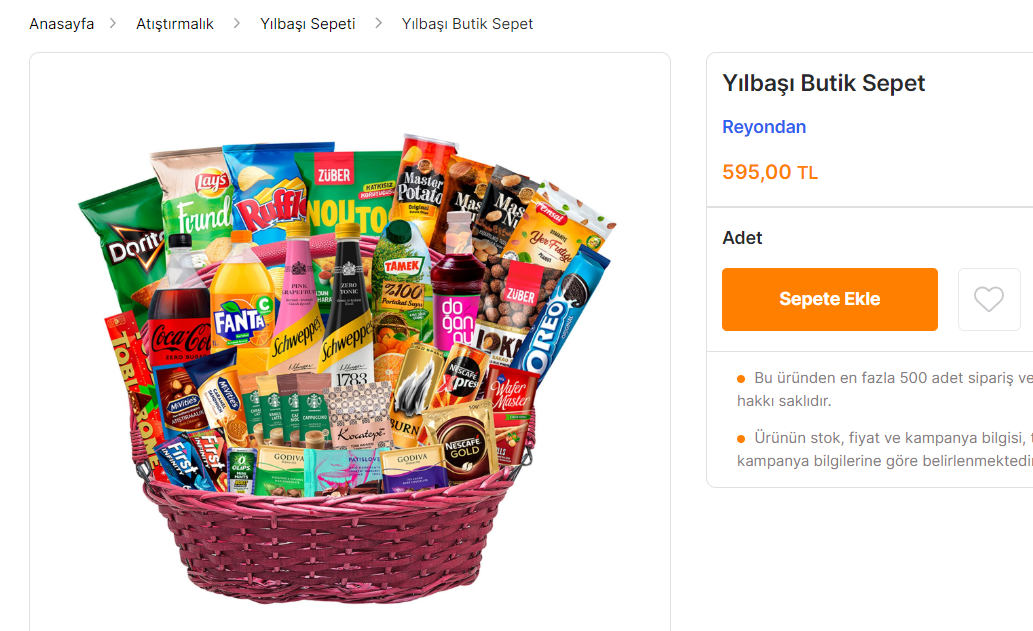The image size is (1033, 631).
Task: Open Yılbaşı Sepeti breadcrumb category
Action: (308, 24)
